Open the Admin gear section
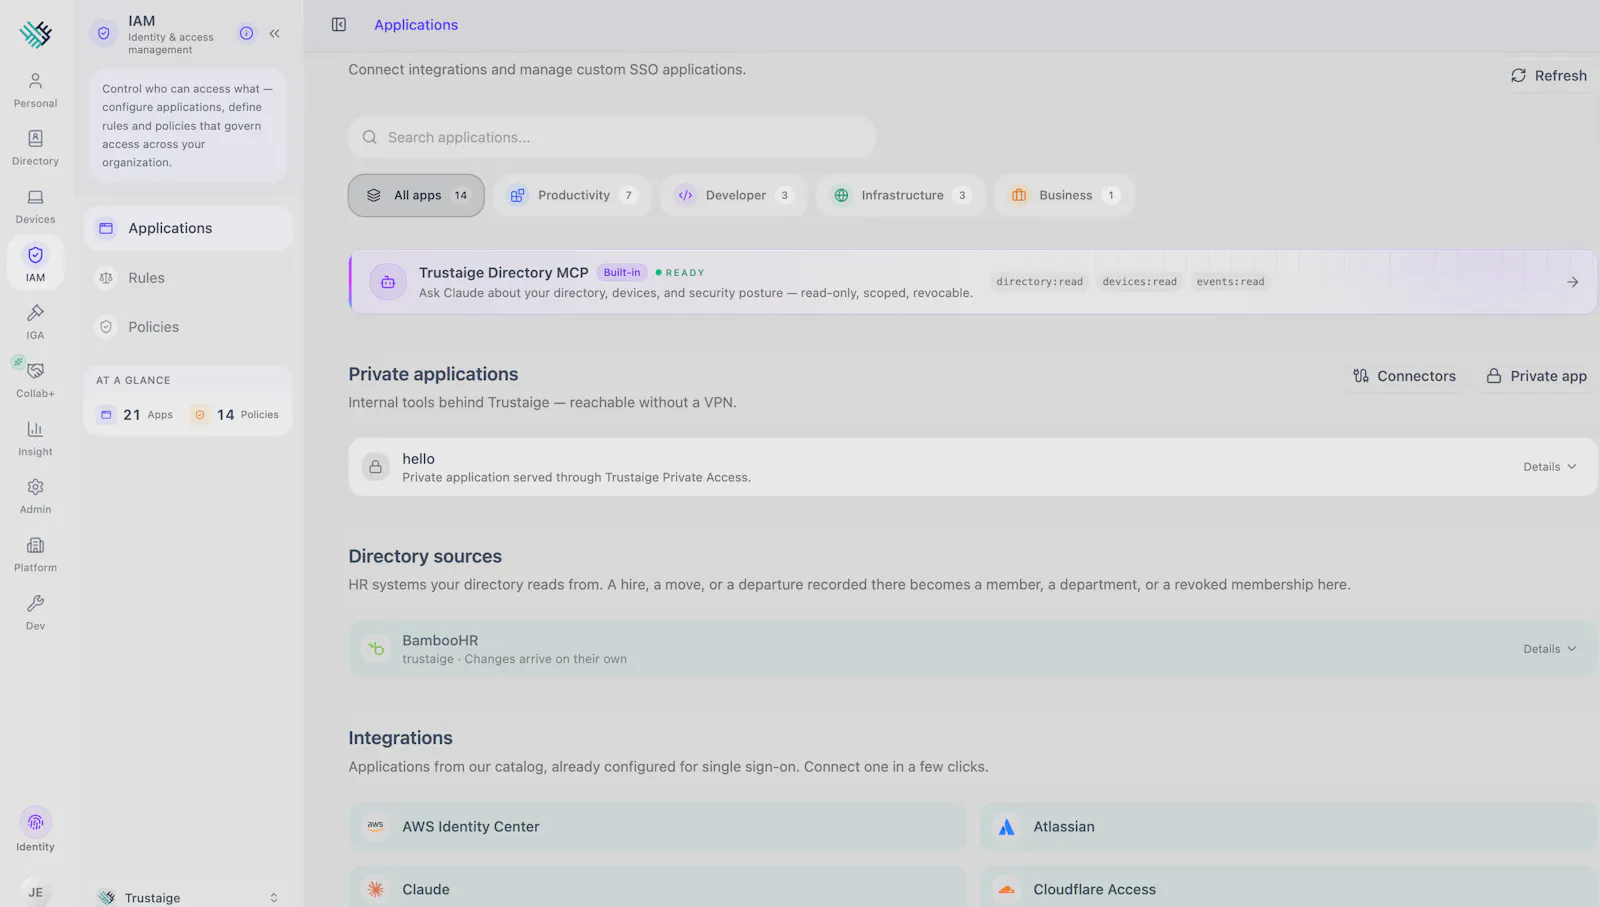Viewport: 1600px width, 907px height. pyautogui.click(x=35, y=496)
